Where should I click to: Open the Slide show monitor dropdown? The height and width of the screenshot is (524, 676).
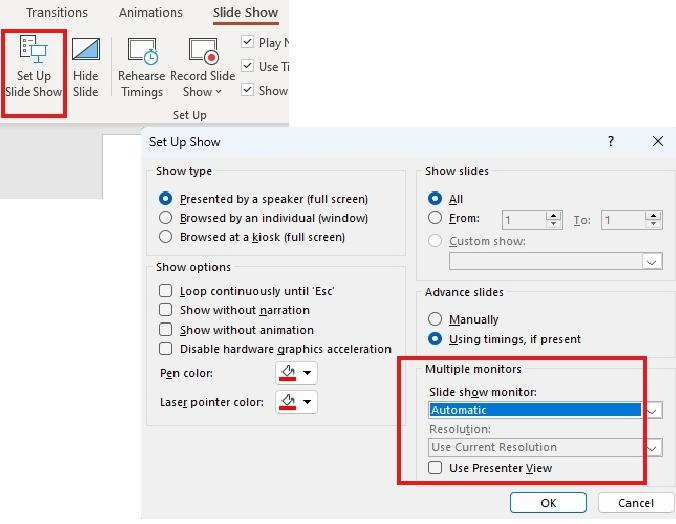click(x=653, y=410)
